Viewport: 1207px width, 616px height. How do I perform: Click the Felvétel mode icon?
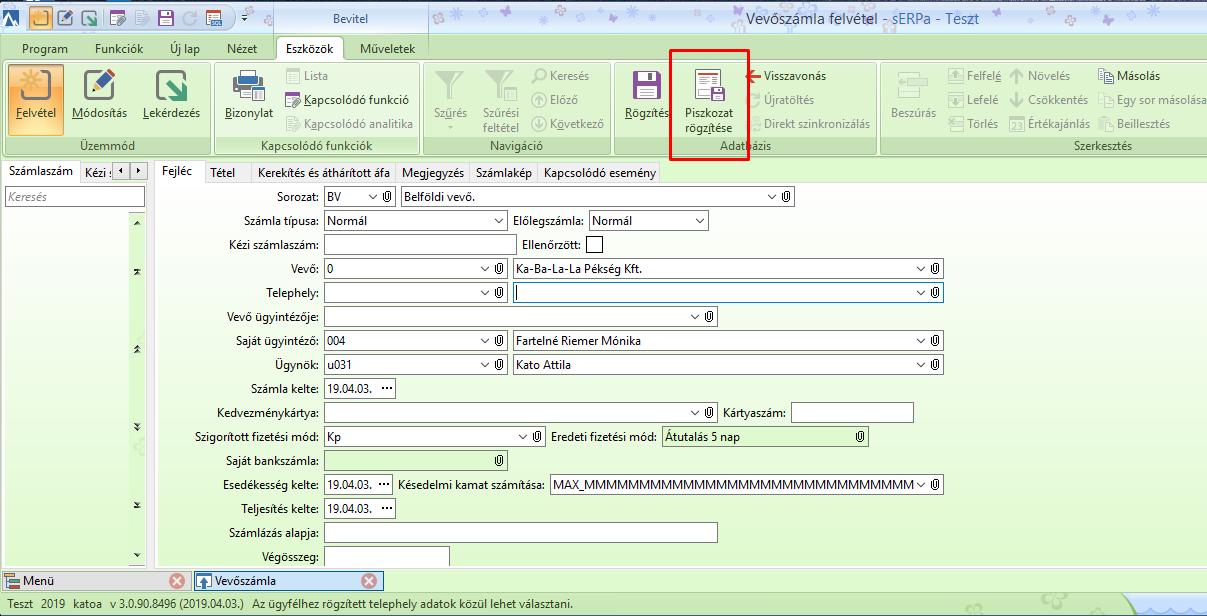click(x=36, y=98)
